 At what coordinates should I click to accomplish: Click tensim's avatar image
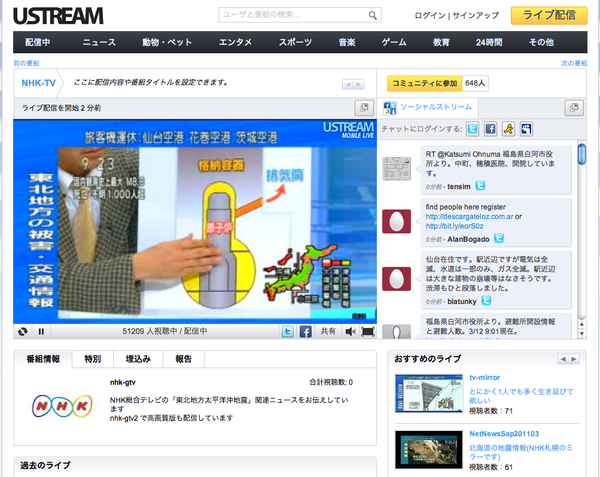point(396,168)
